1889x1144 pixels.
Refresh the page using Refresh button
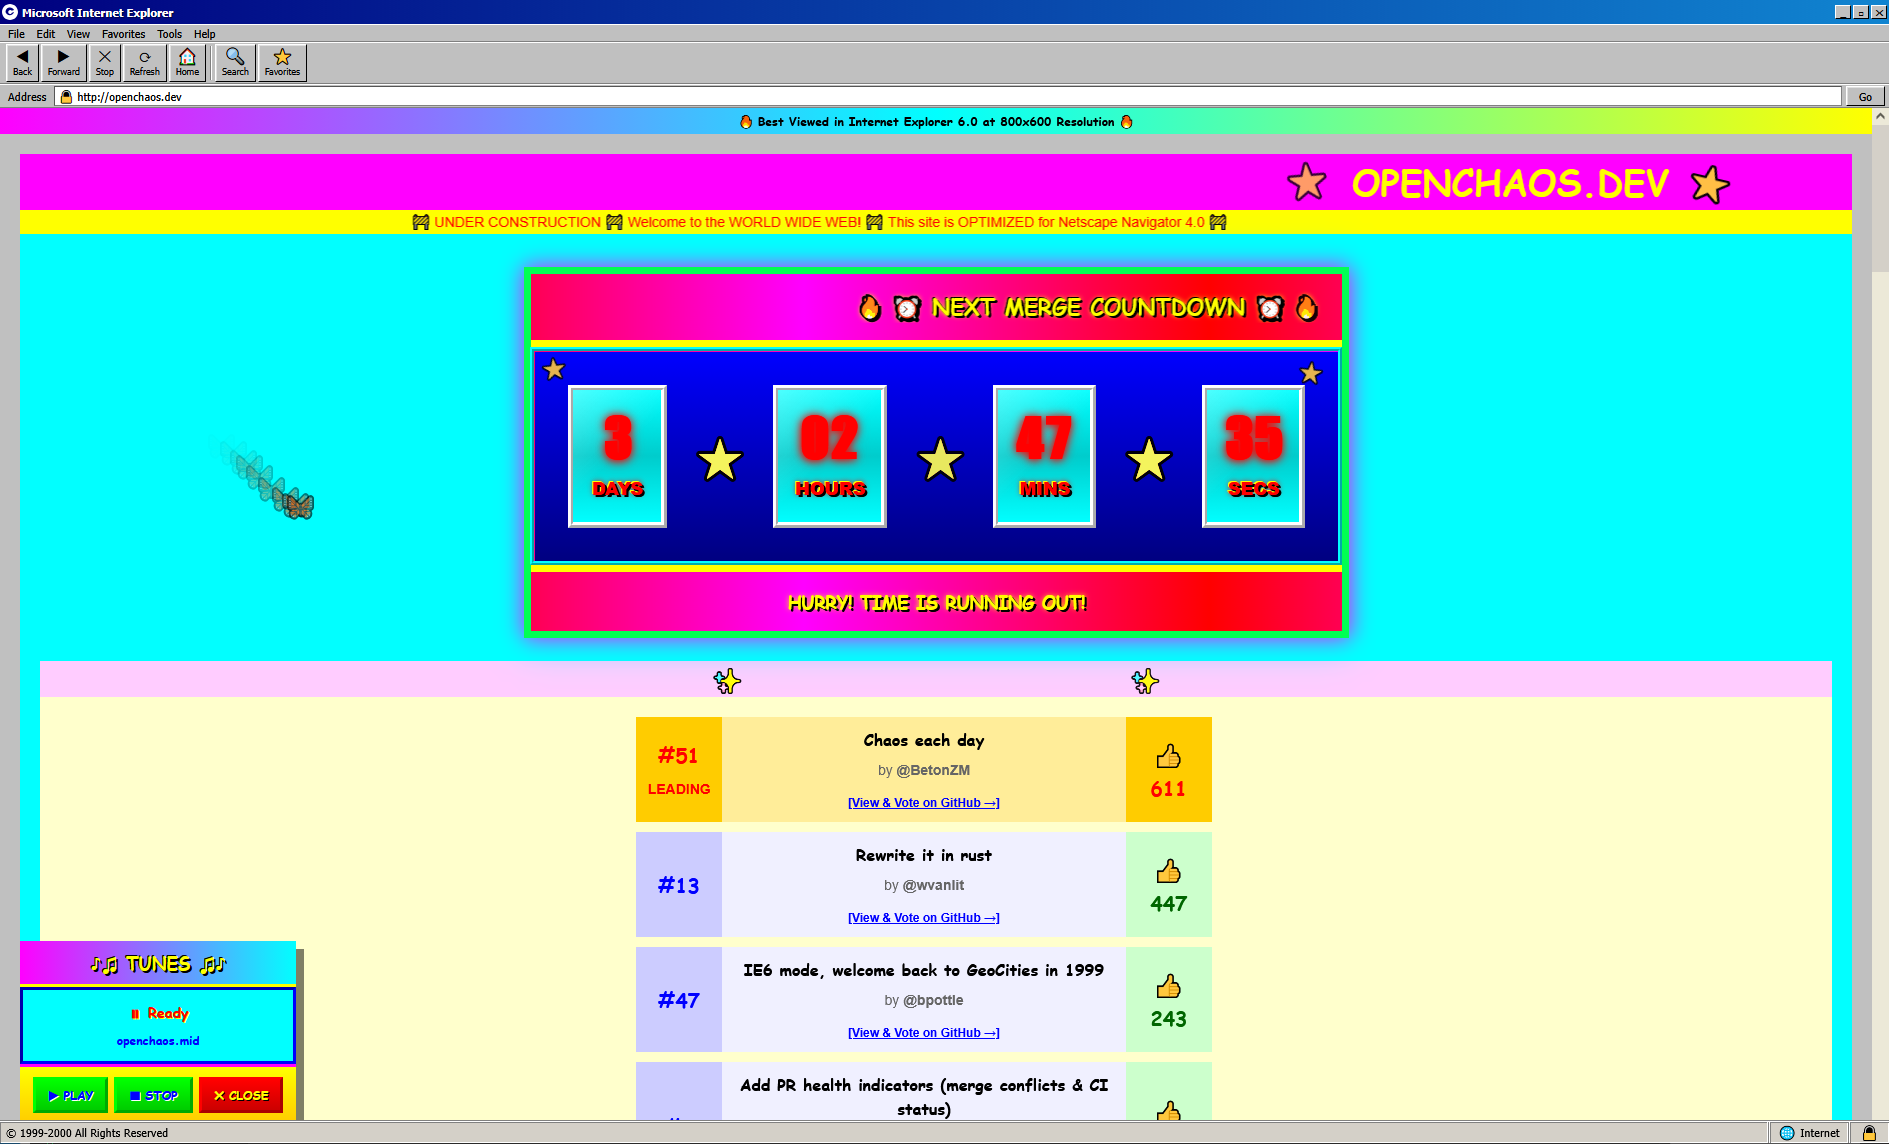145,62
